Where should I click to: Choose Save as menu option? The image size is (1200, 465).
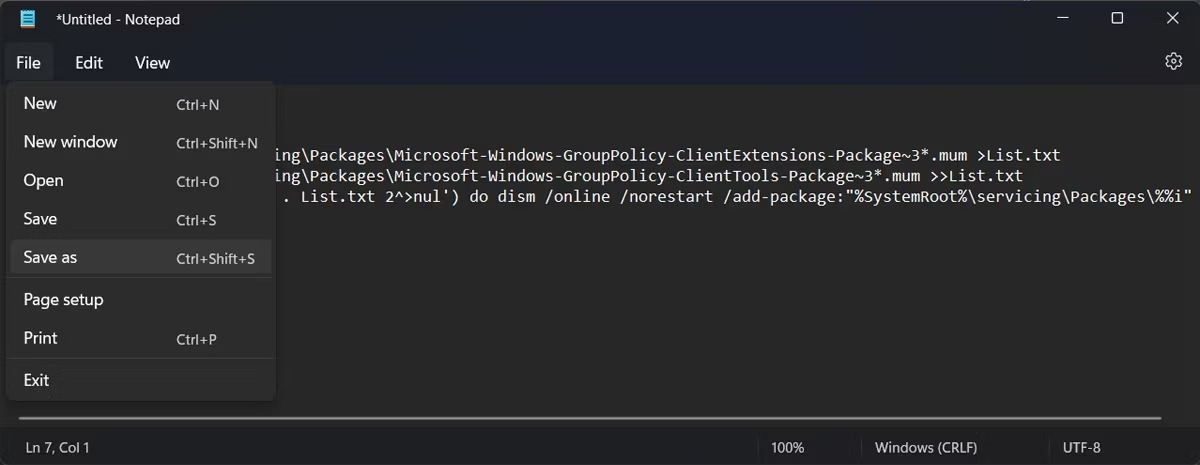click(x=141, y=258)
